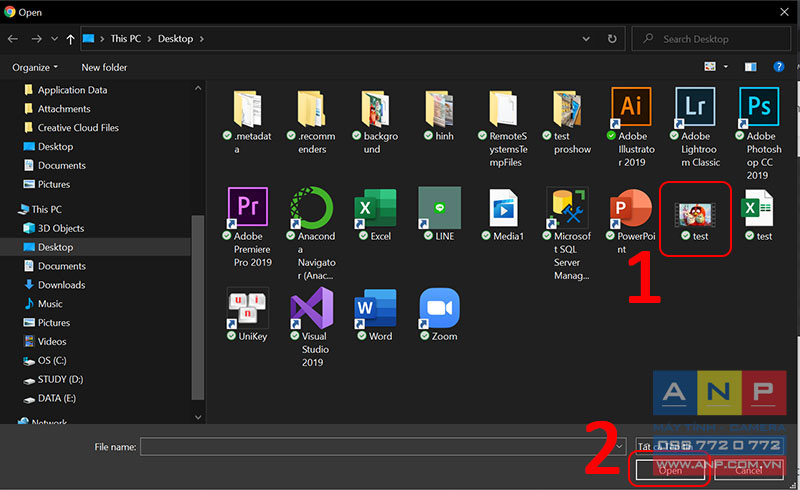Select the .recommenders folder
800x490 pixels.
(x=312, y=121)
